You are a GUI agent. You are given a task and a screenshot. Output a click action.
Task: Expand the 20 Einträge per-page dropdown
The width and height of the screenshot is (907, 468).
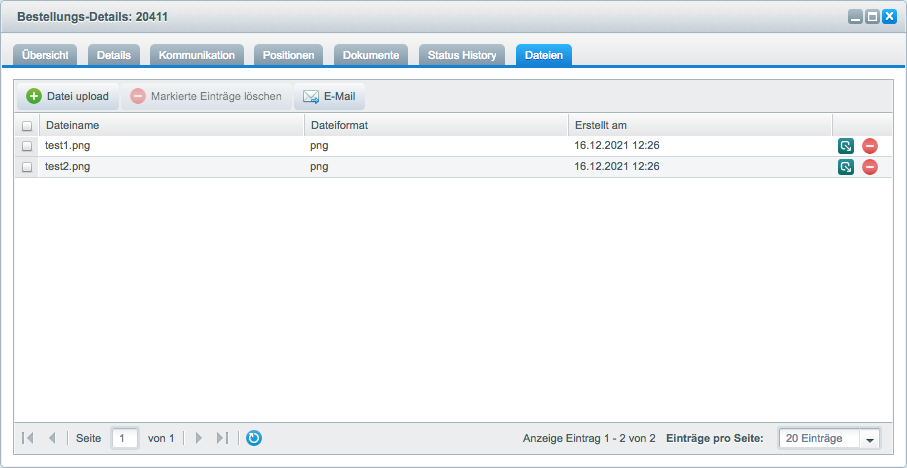tap(869, 439)
